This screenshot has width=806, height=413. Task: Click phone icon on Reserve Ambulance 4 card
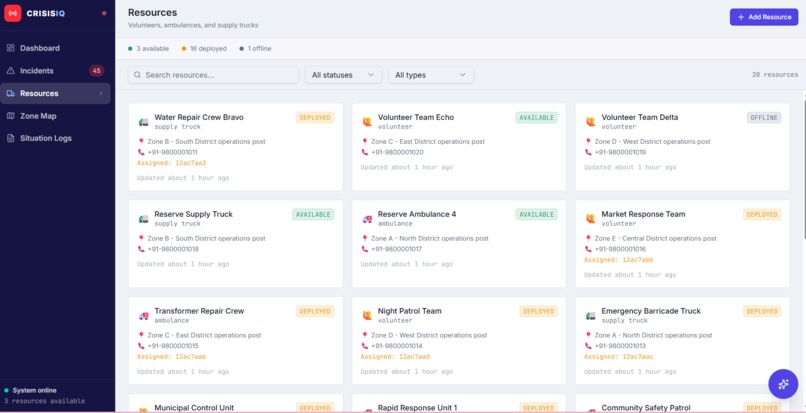point(364,249)
